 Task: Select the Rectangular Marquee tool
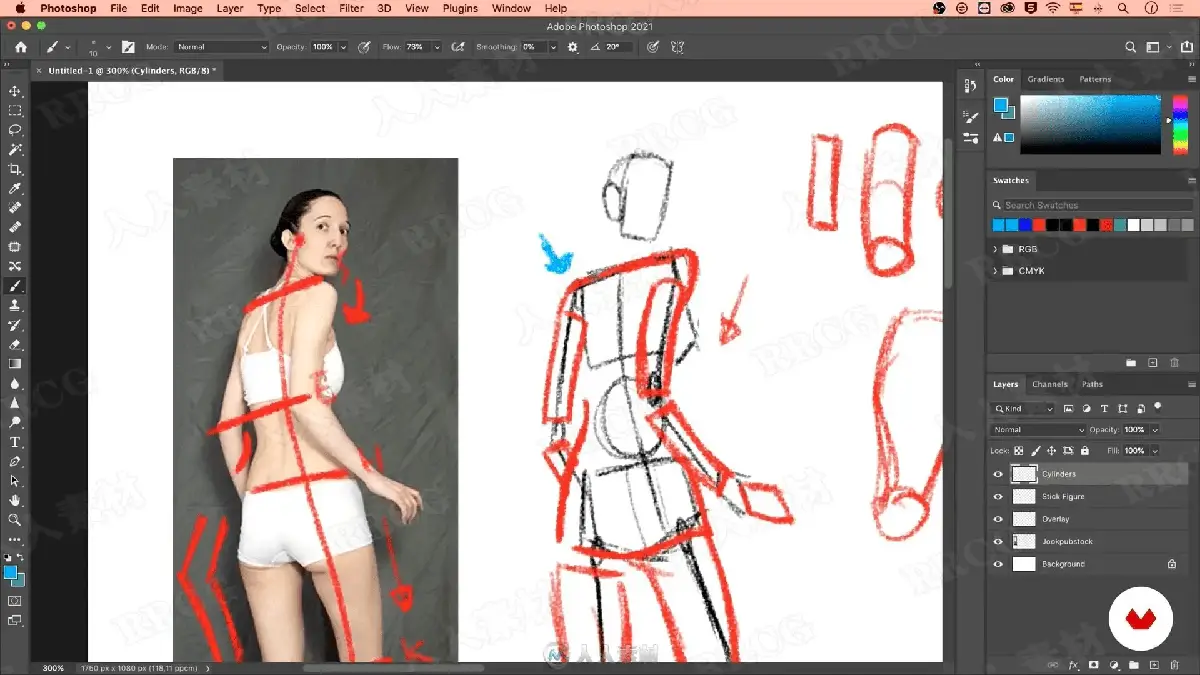click(15, 110)
